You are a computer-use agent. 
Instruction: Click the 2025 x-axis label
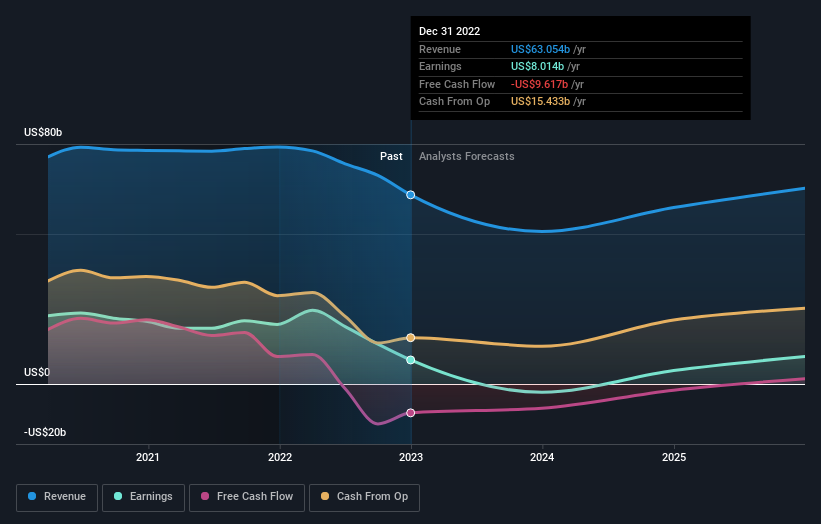point(674,457)
